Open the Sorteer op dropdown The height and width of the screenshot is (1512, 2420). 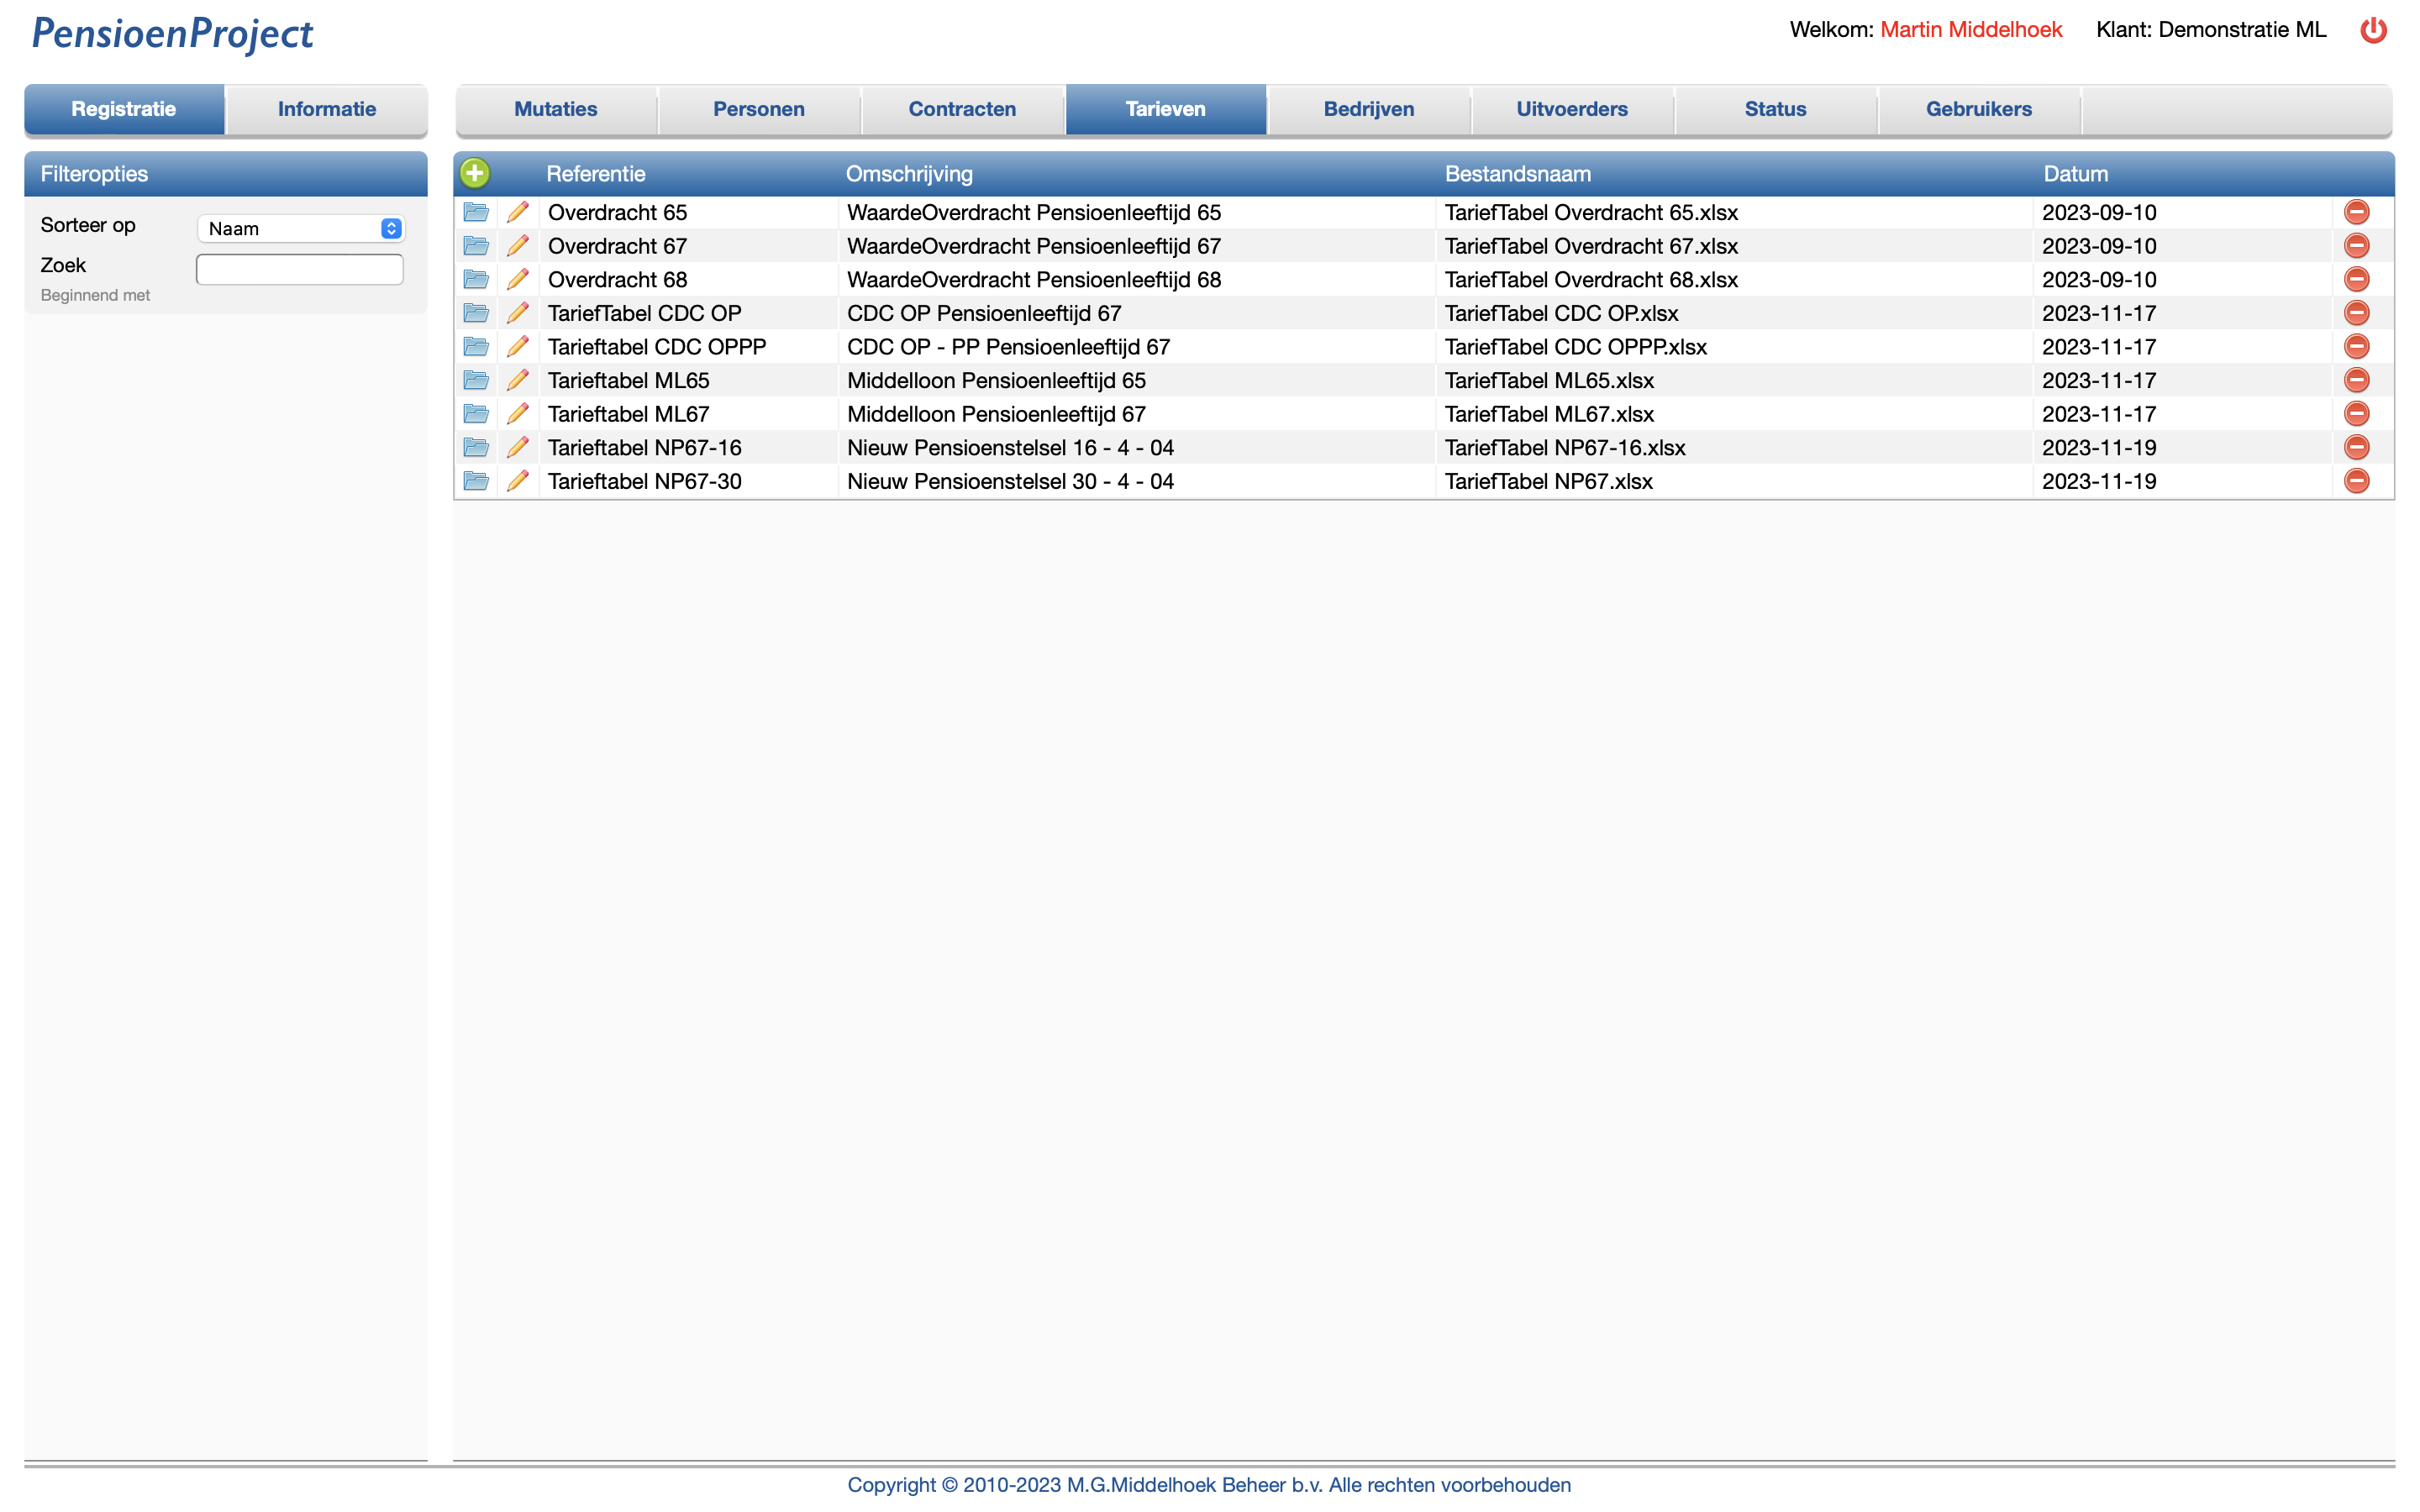point(300,228)
